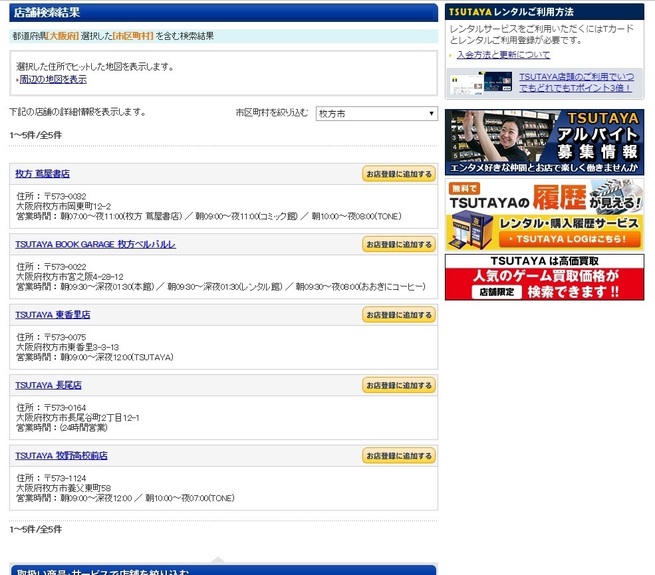Screen dimensions: 655x575
Task: Add BOOK GARAGE 枚方ベルパルレ to registered stores
Action: click(x=399, y=244)
